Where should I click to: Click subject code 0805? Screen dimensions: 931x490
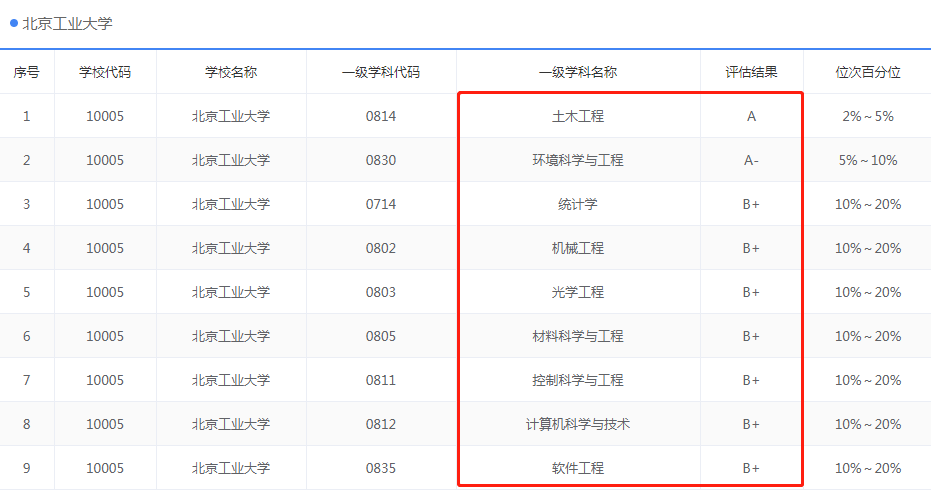tap(381, 336)
